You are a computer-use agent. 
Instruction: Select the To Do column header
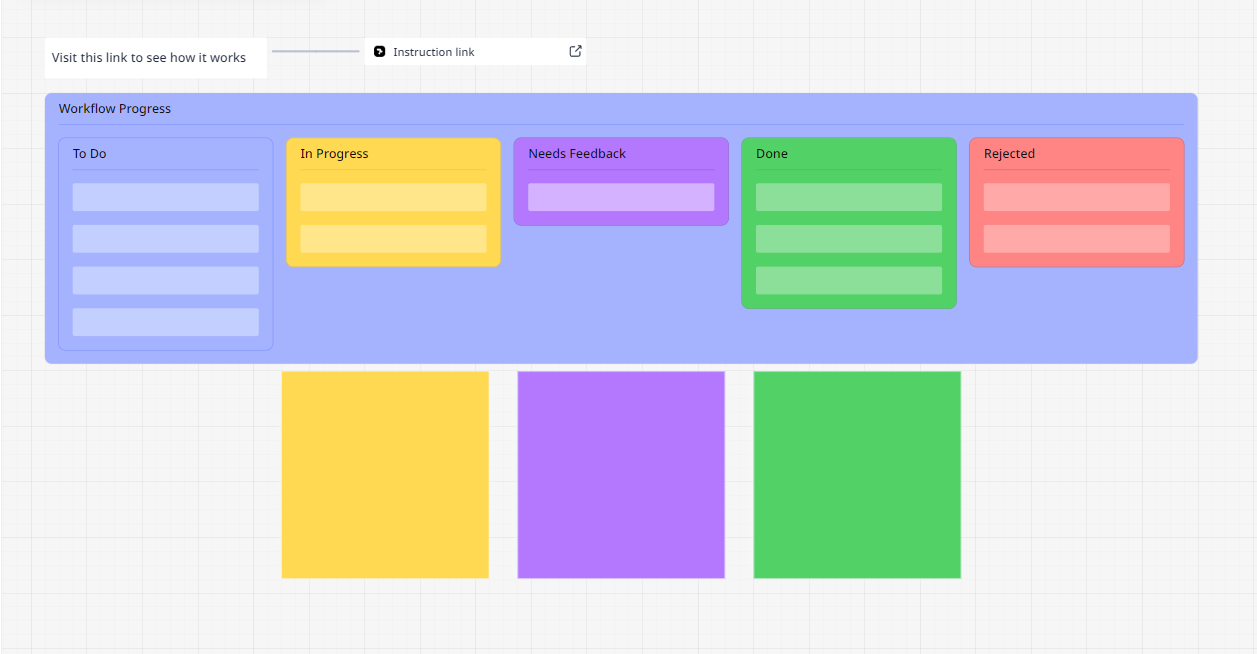point(90,154)
